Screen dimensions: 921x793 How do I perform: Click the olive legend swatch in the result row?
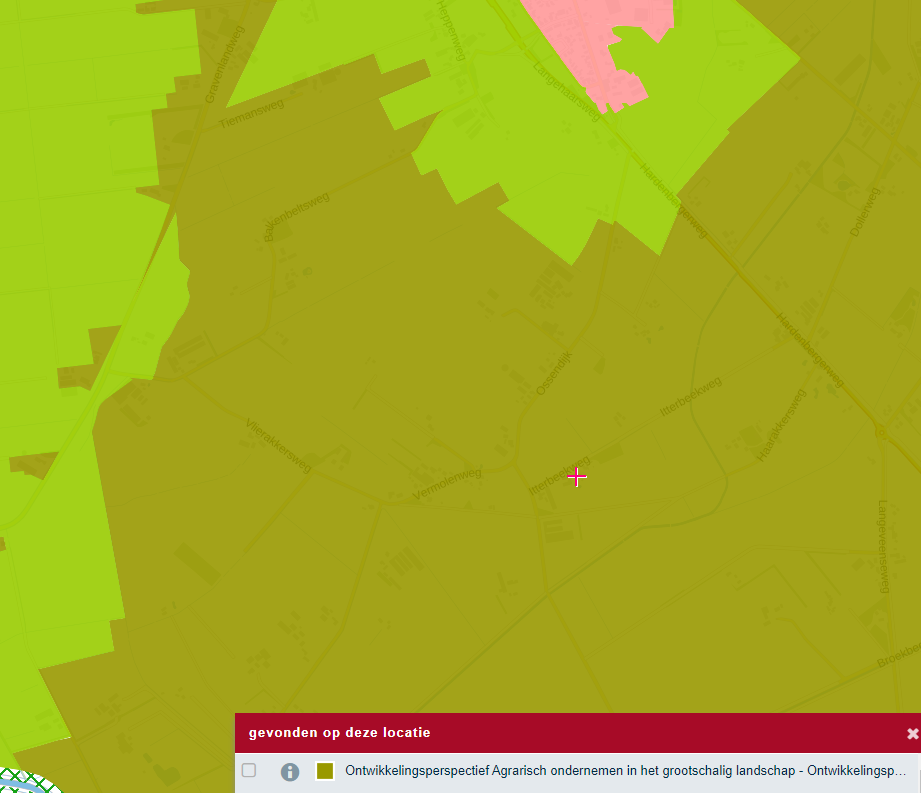tap(325, 771)
